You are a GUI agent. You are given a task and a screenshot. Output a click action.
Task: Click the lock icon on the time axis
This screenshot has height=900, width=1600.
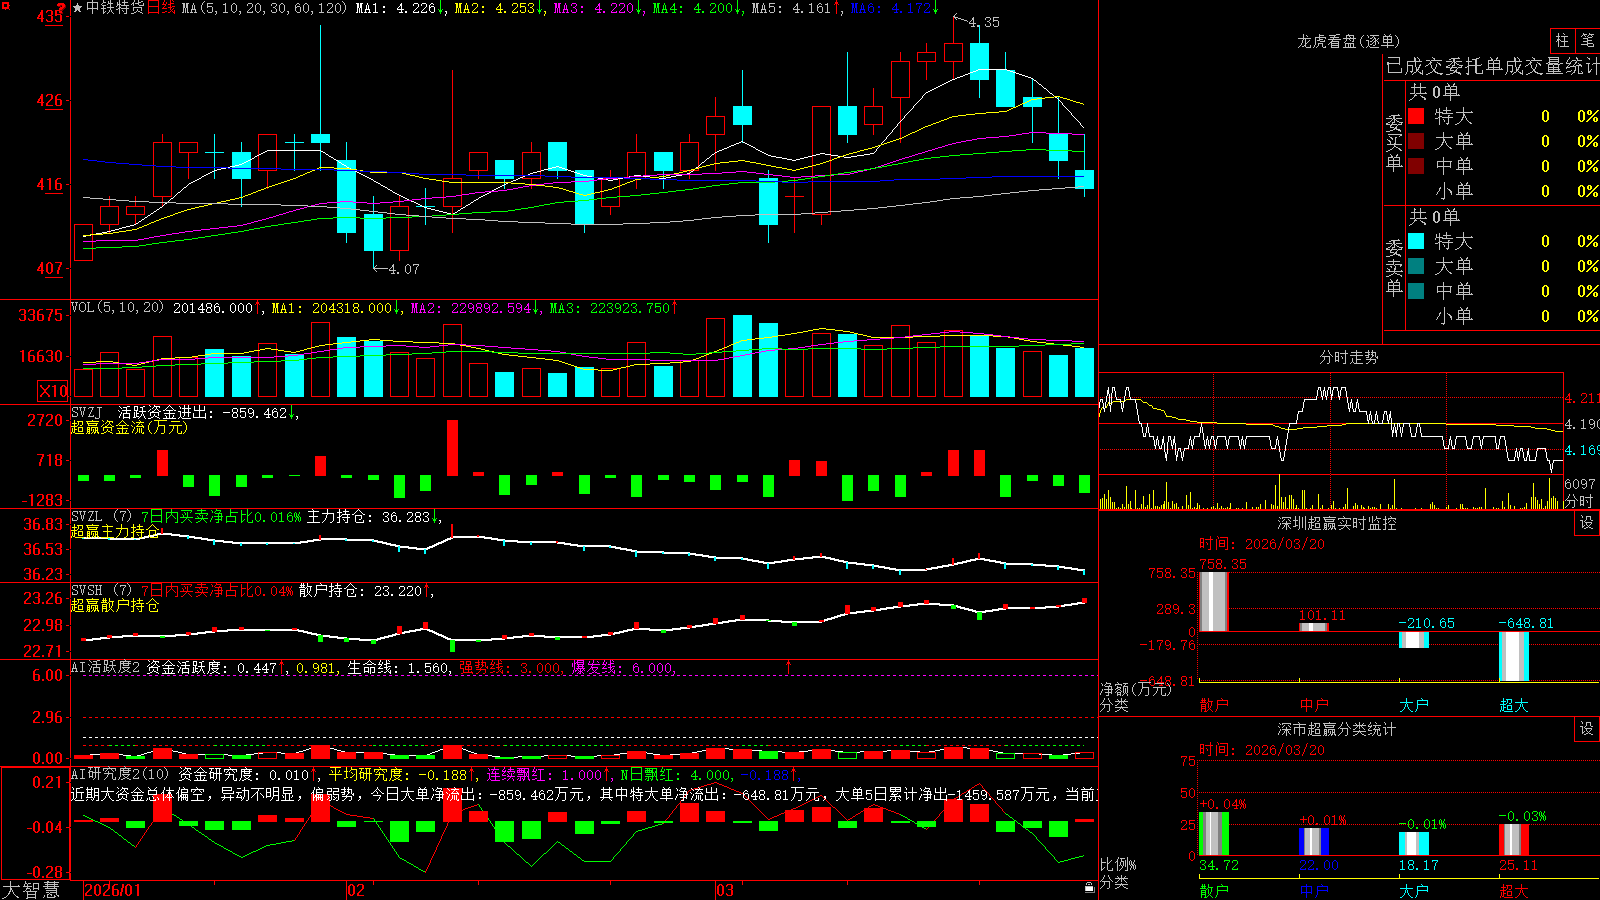pos(1090,888)
